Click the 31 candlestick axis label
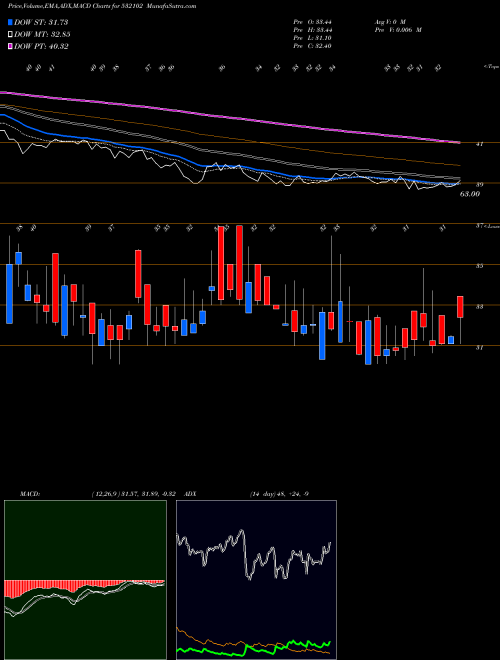Image resolution: width=500 pixels, height=660 pixels. tap(479, 347)
